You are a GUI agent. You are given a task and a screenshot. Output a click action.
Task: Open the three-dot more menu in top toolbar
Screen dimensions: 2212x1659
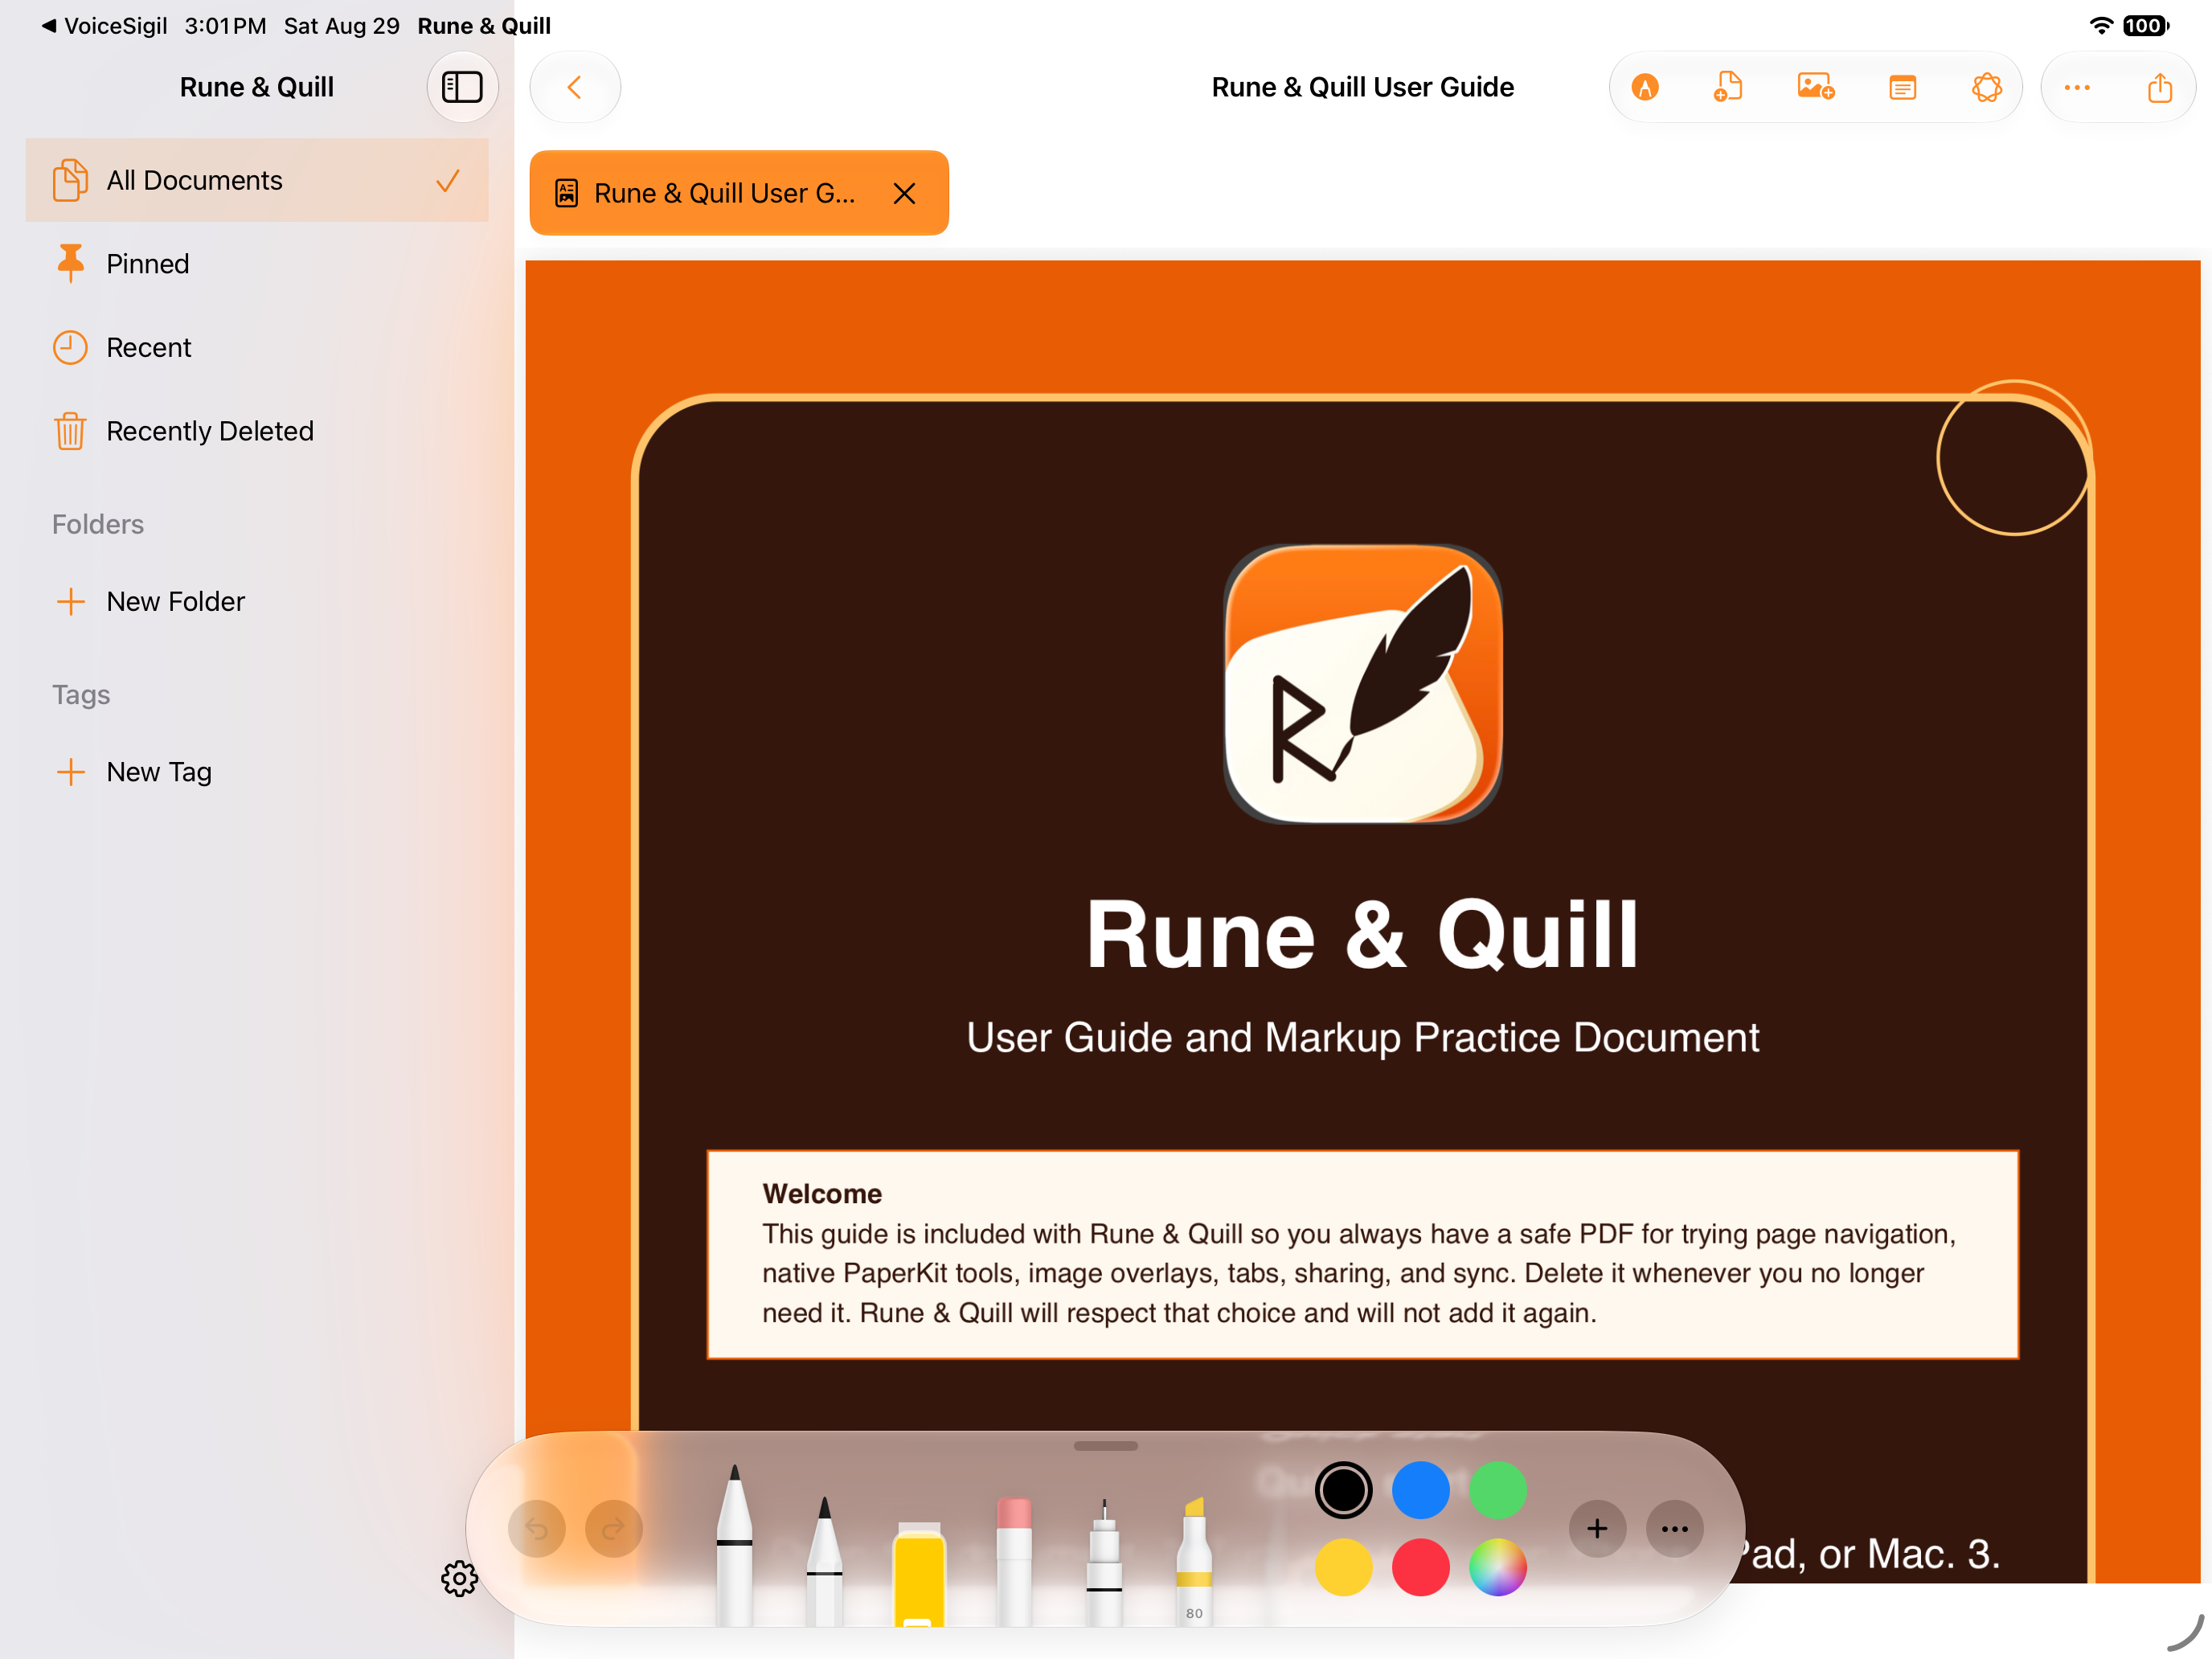click(x=2077, y=87)
